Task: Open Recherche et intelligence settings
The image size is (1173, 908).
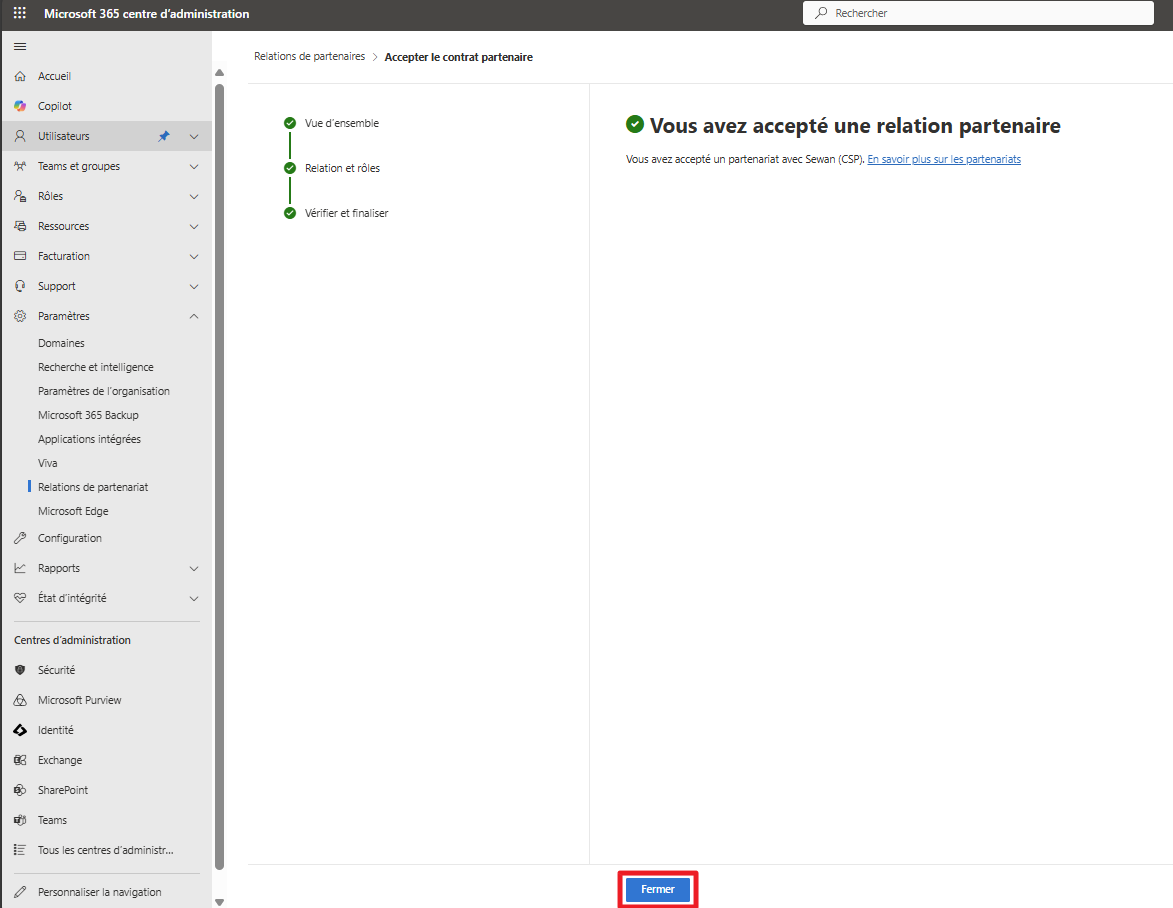Action: [96, 367]
